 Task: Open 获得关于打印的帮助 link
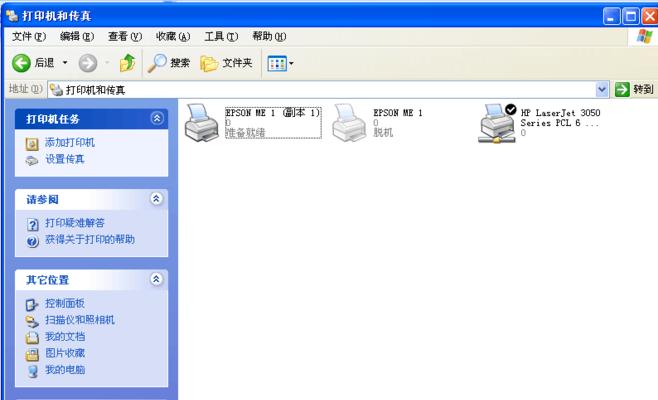pos(90,240)
